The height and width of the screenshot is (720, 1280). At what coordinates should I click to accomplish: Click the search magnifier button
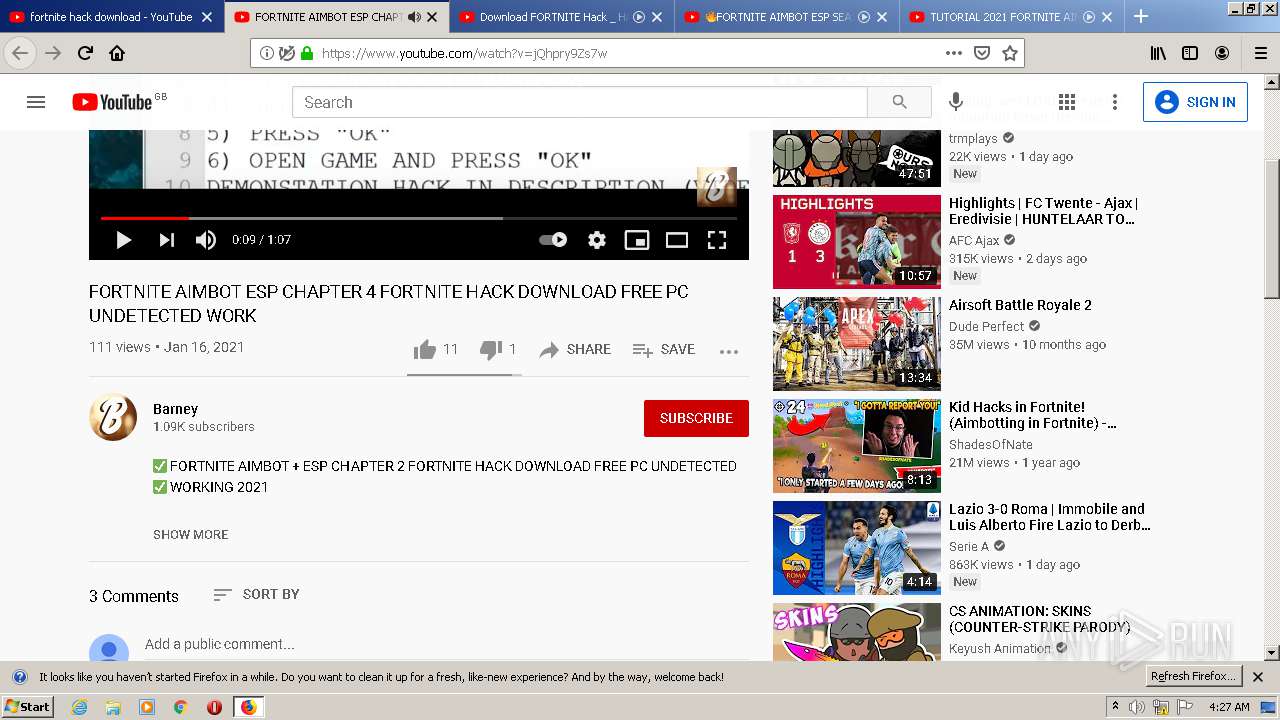pos(899,102)
